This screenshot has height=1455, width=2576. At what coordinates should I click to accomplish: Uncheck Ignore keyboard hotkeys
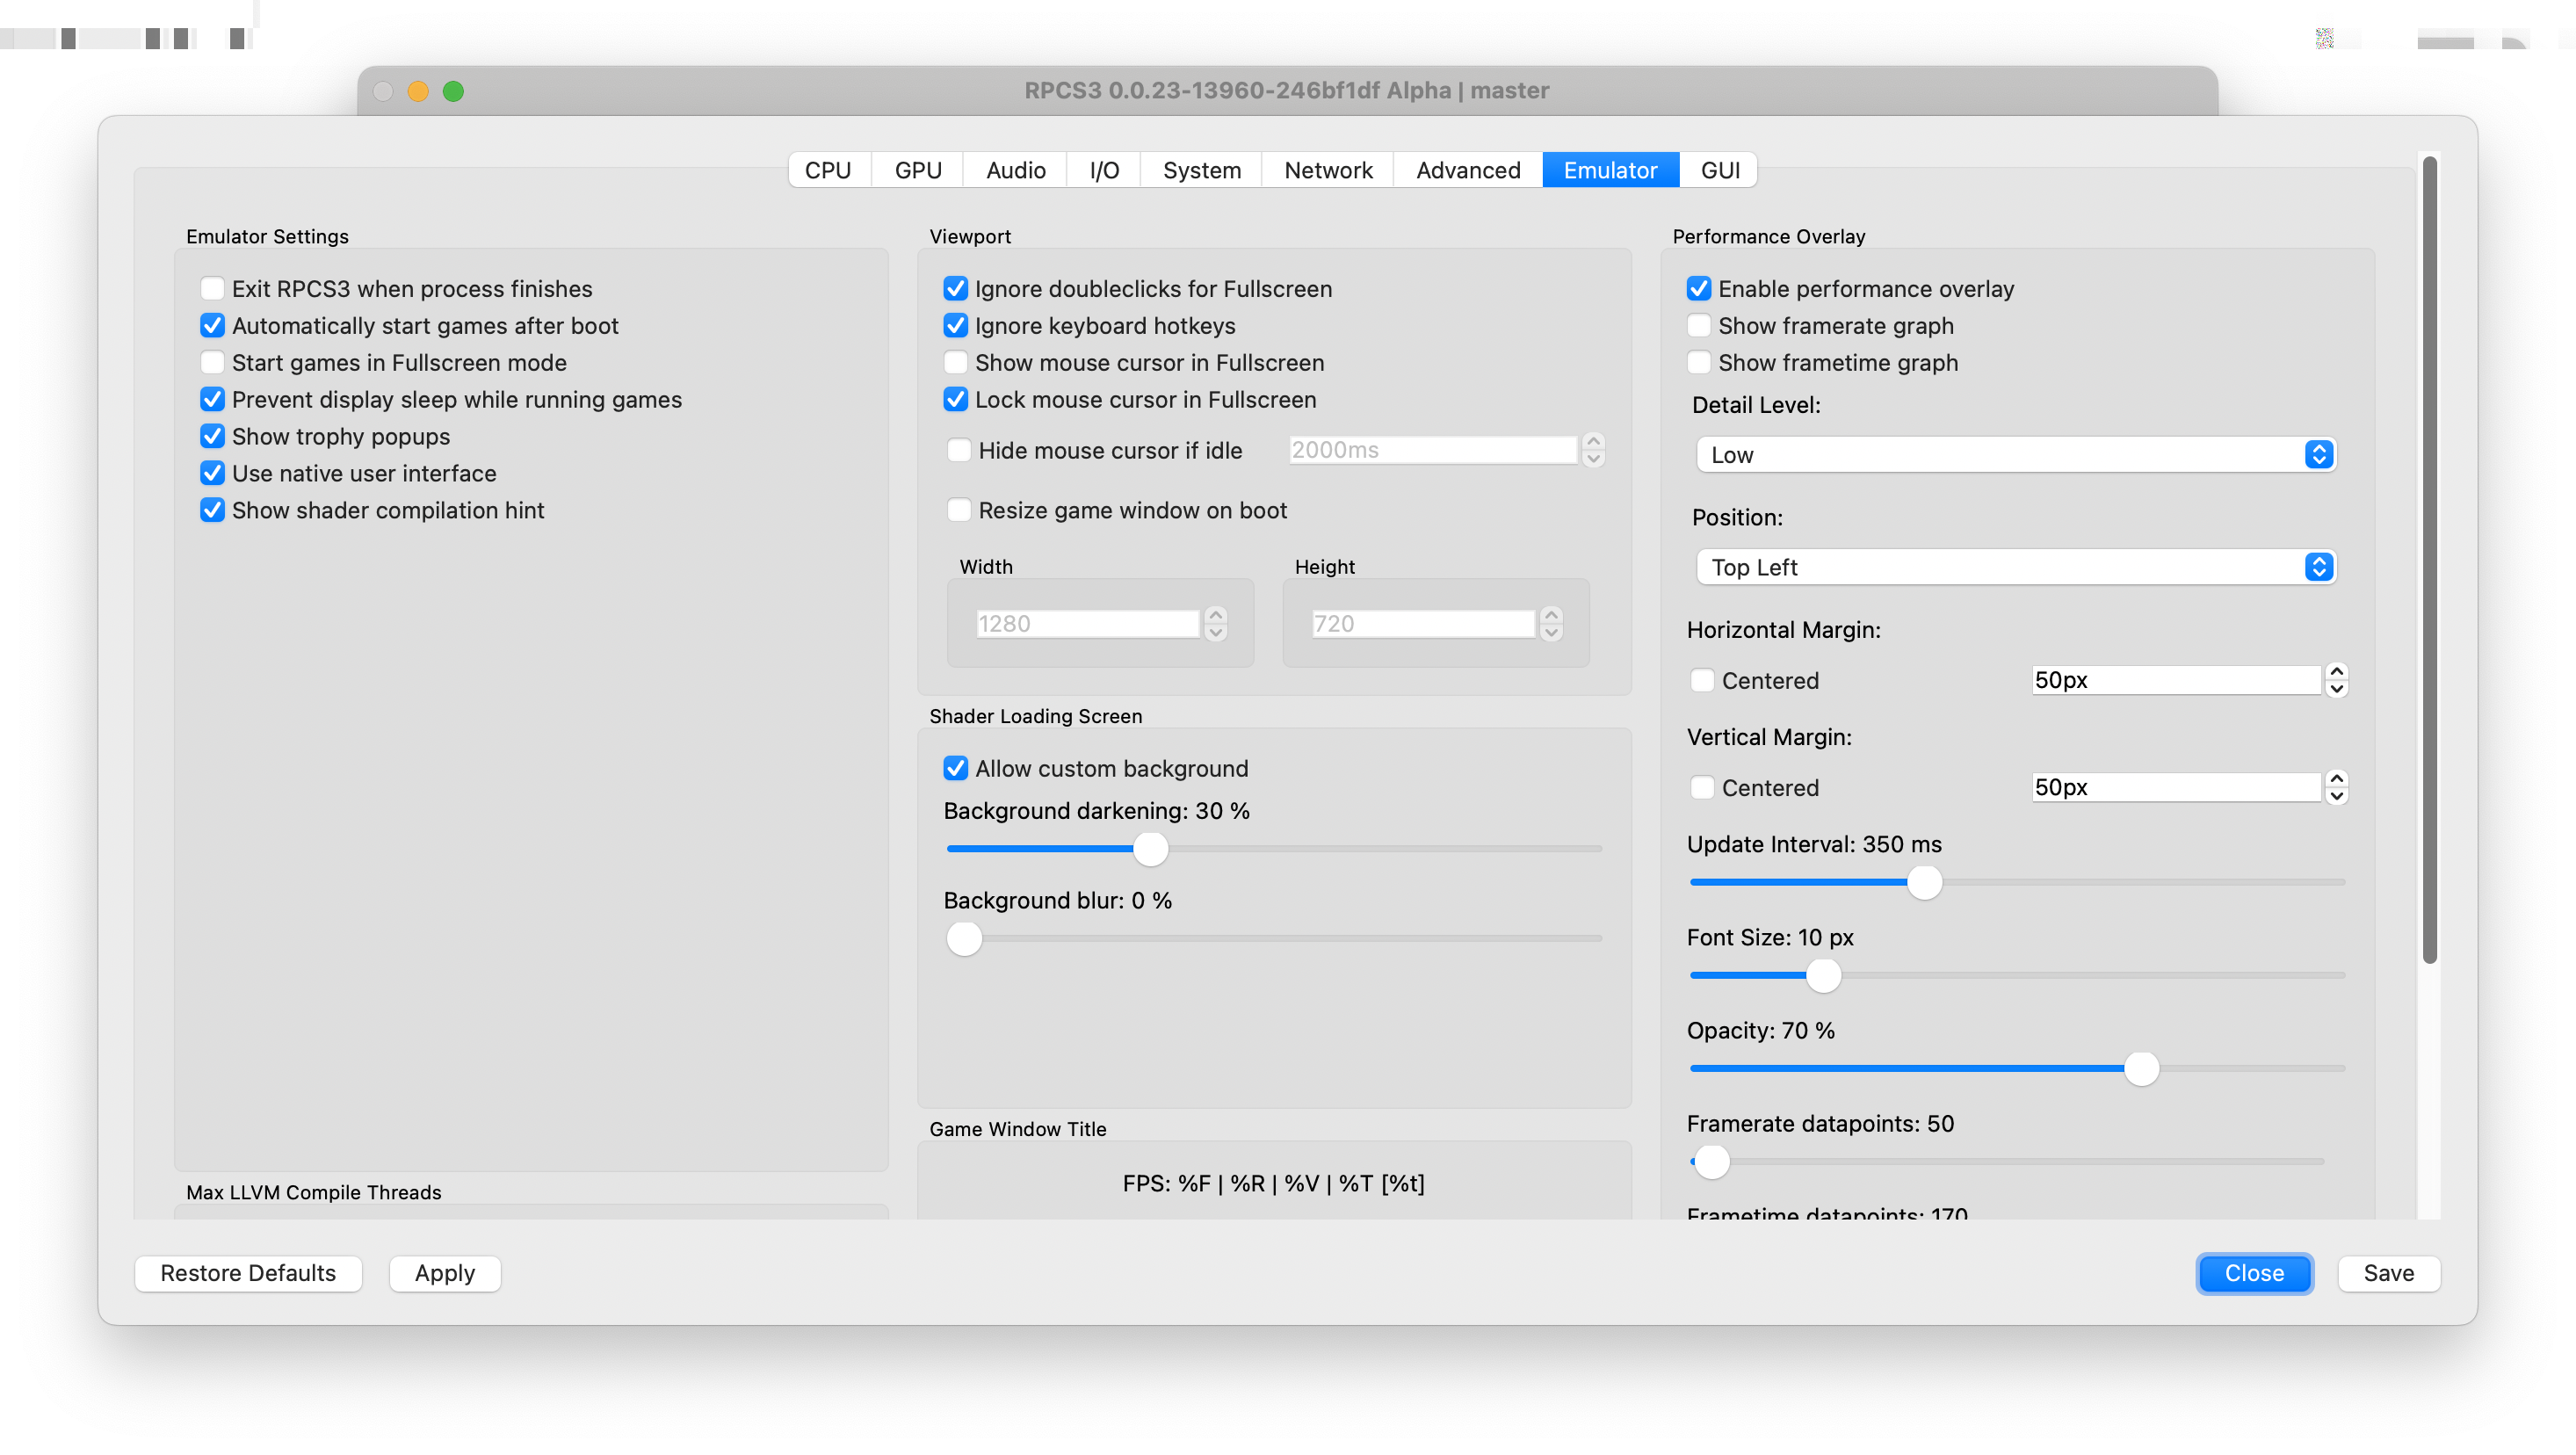(x=955, y=326)
